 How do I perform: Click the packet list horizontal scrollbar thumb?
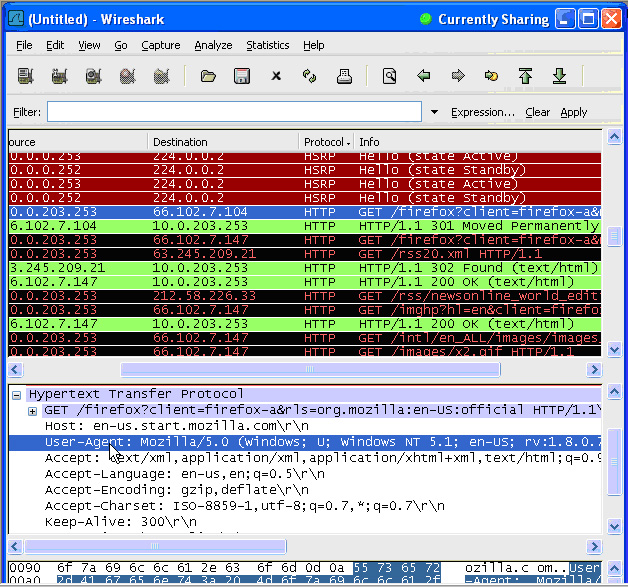[310, 369]
